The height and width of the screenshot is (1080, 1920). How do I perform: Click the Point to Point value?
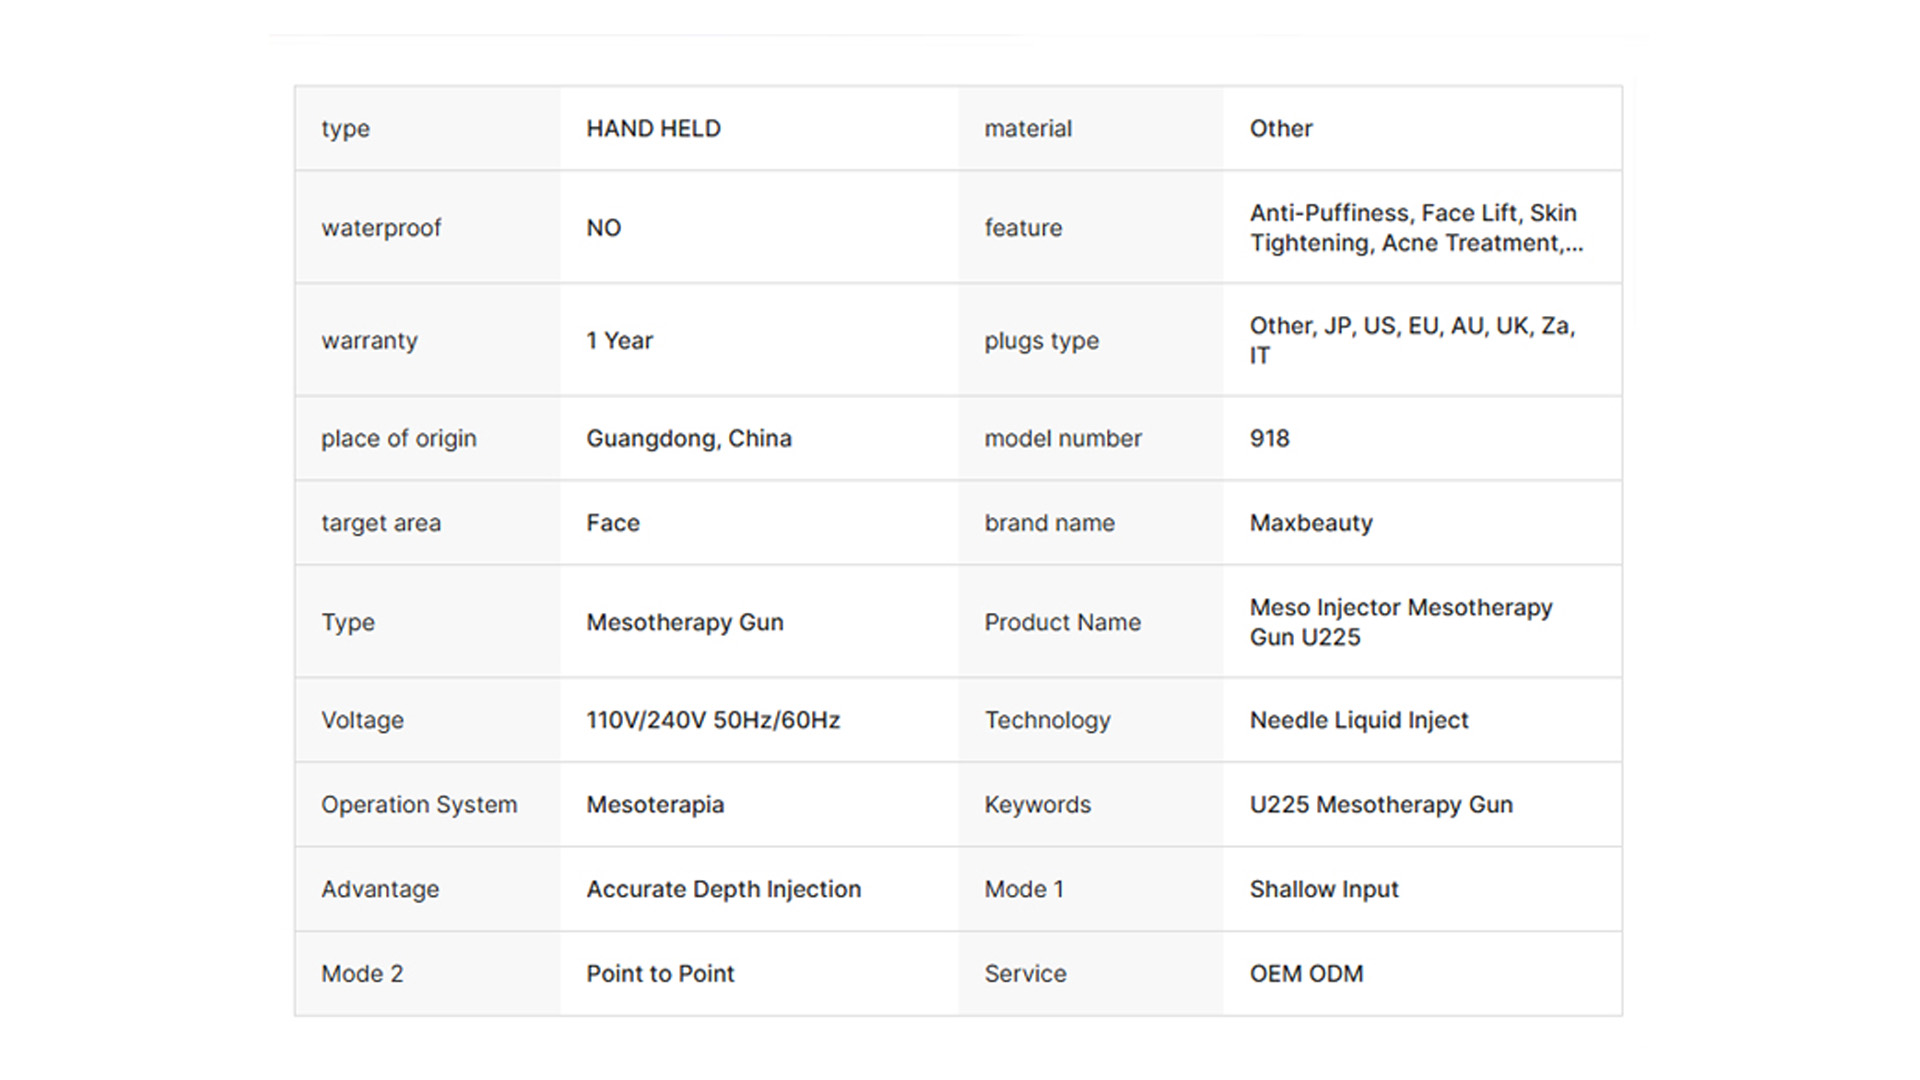coord(660,974)
